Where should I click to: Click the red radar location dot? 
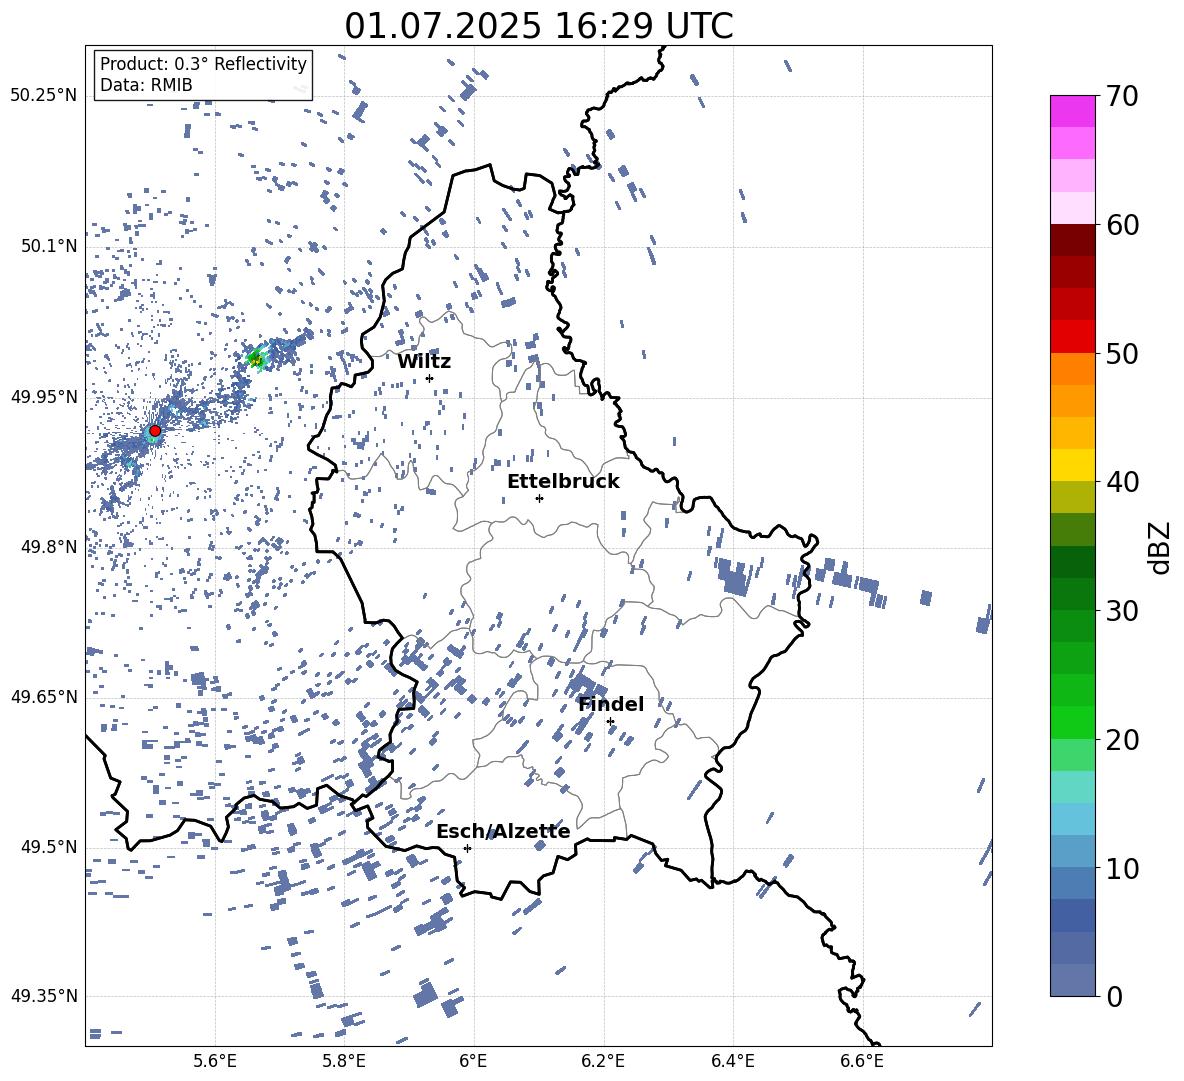(155, 431)
